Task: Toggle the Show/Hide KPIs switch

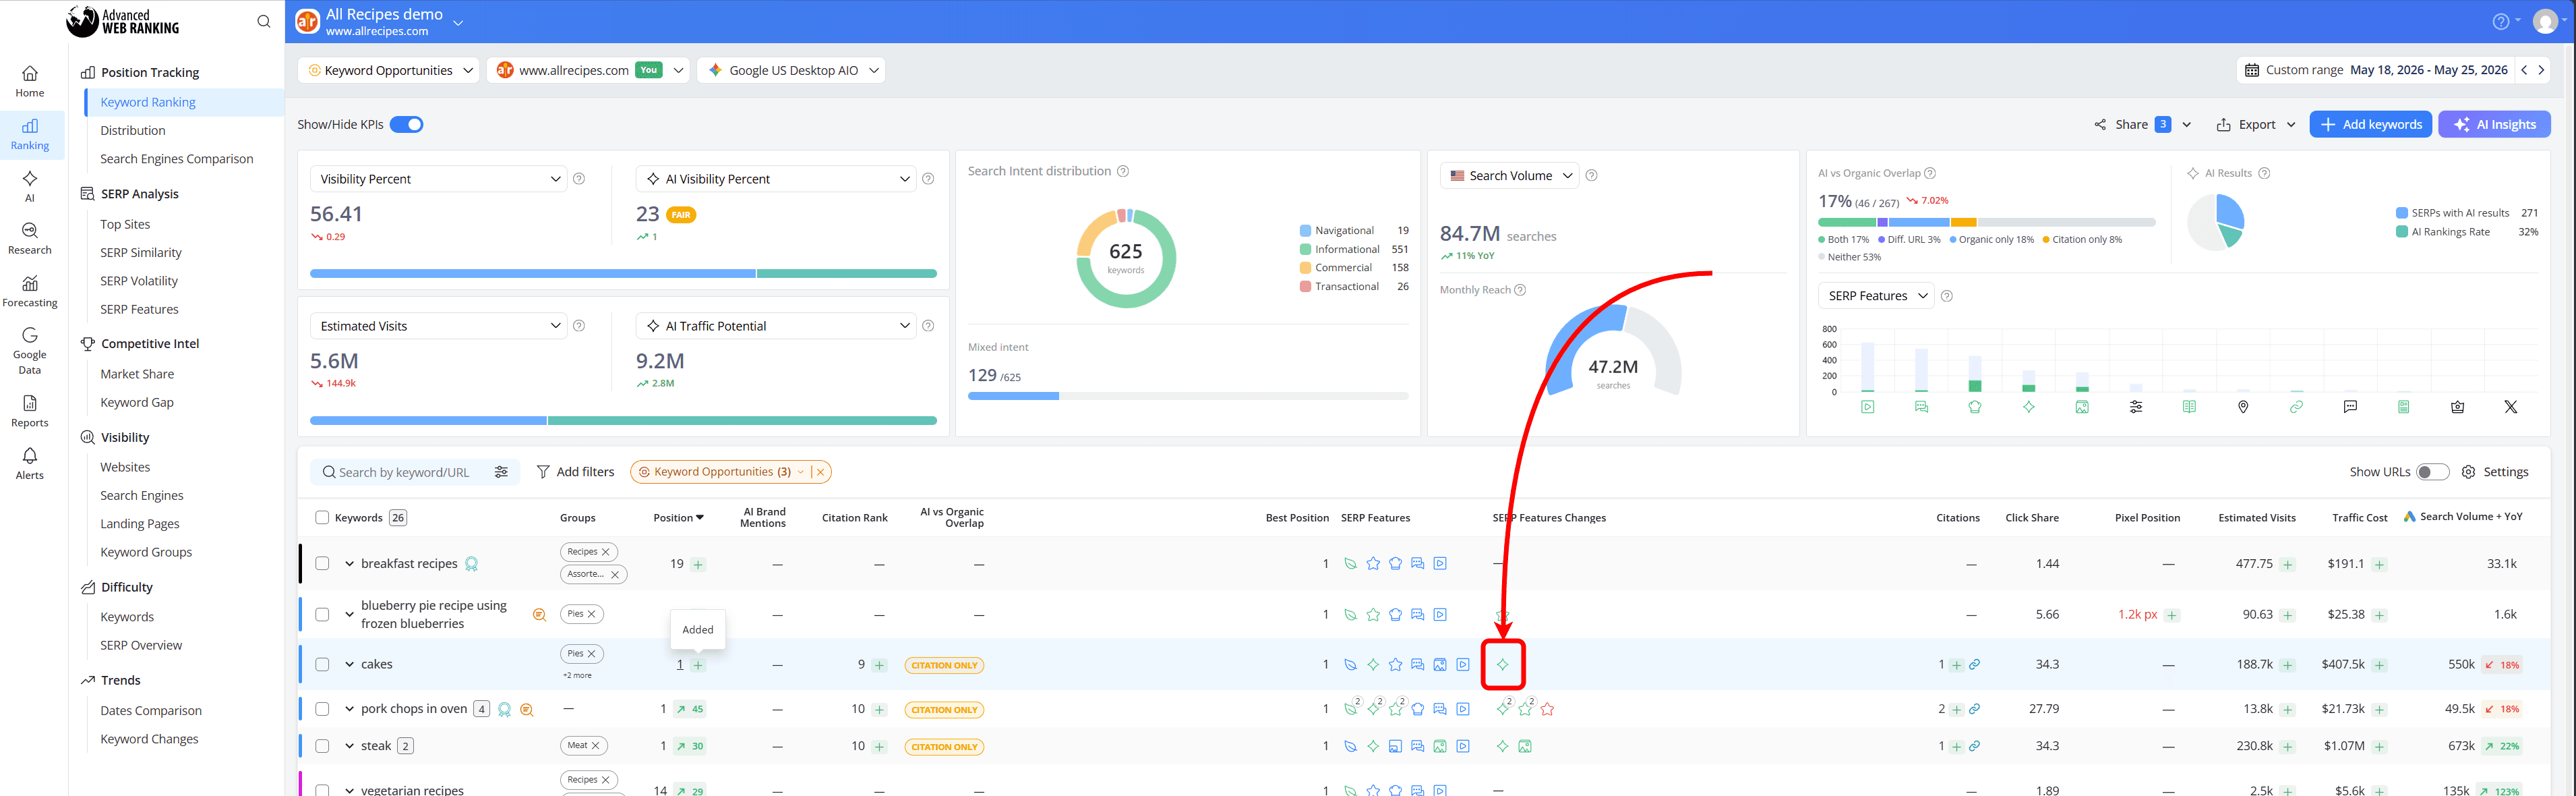Action: (x=407, y=124)
